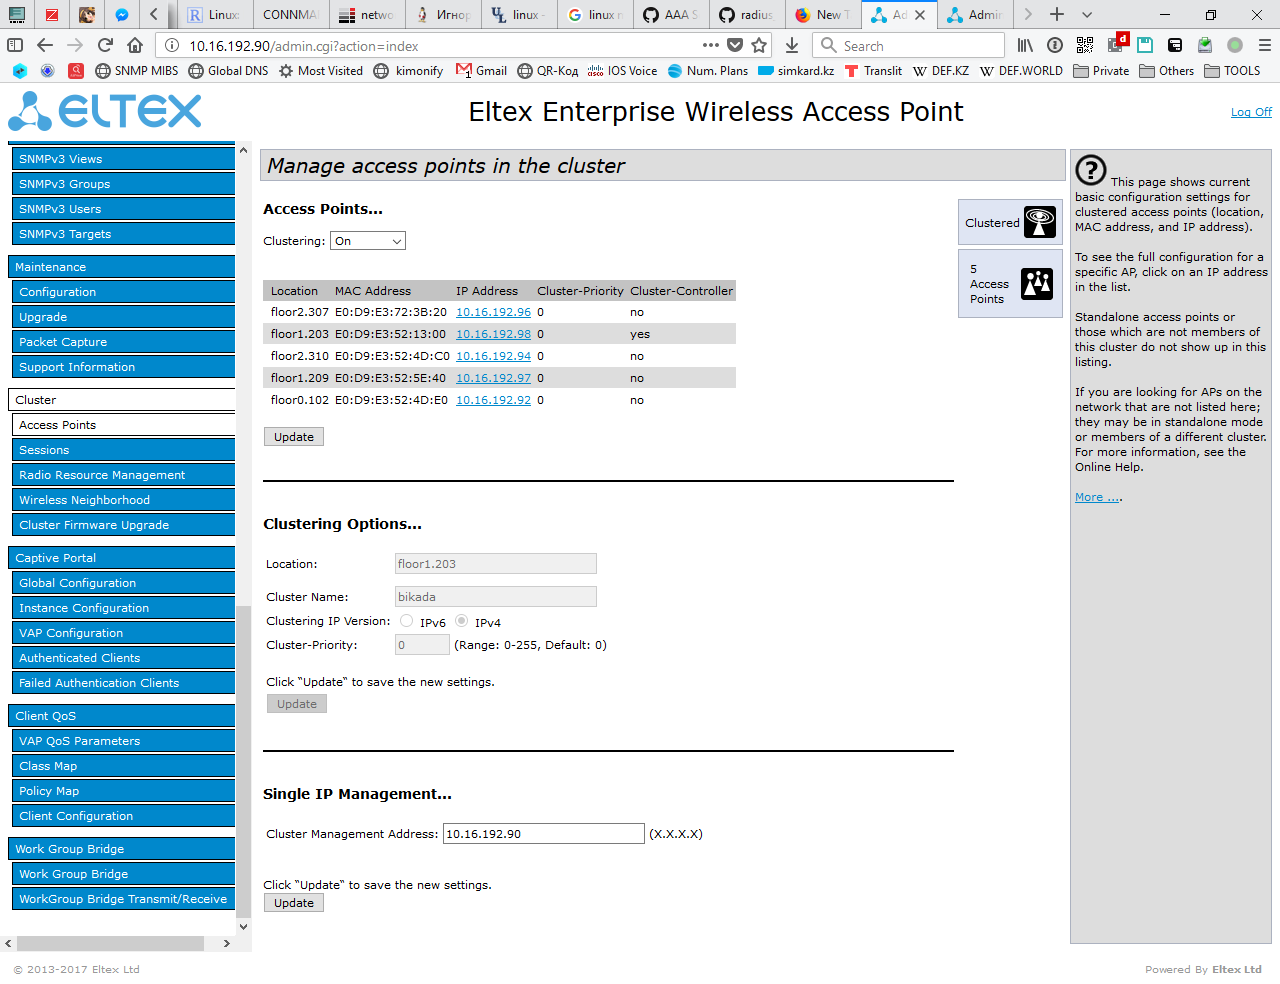Screen dimensions: 1280x984
Task: Open Radio Resource Management menu item
Action: click(124, 475)
